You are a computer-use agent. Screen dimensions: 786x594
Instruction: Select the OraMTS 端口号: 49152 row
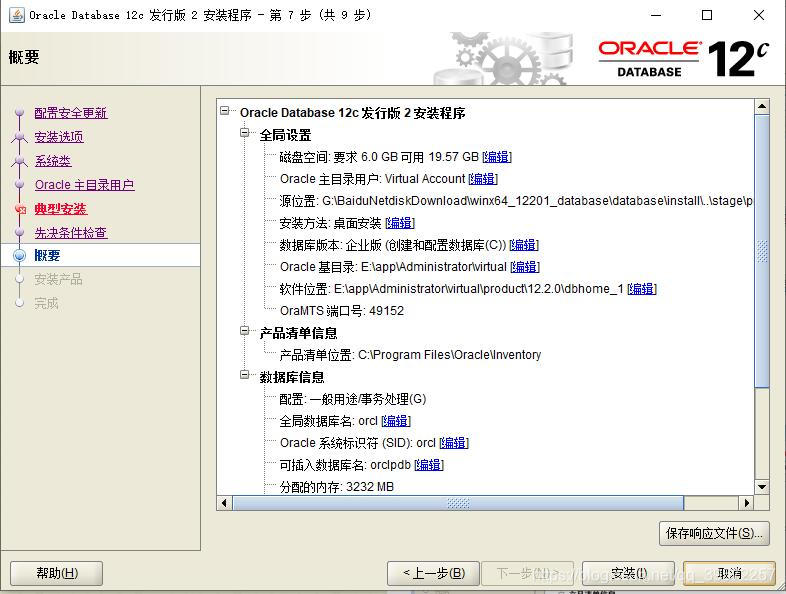[342, 311]
